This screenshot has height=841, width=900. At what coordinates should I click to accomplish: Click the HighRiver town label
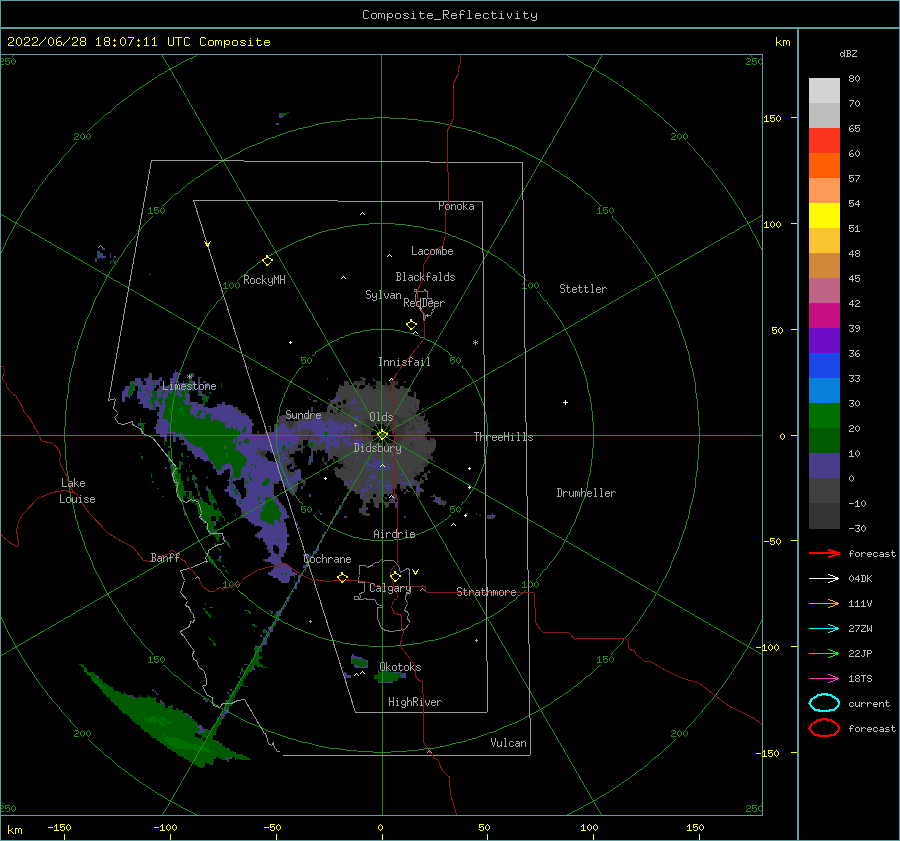pyautogui.click(x=415, y=702)
